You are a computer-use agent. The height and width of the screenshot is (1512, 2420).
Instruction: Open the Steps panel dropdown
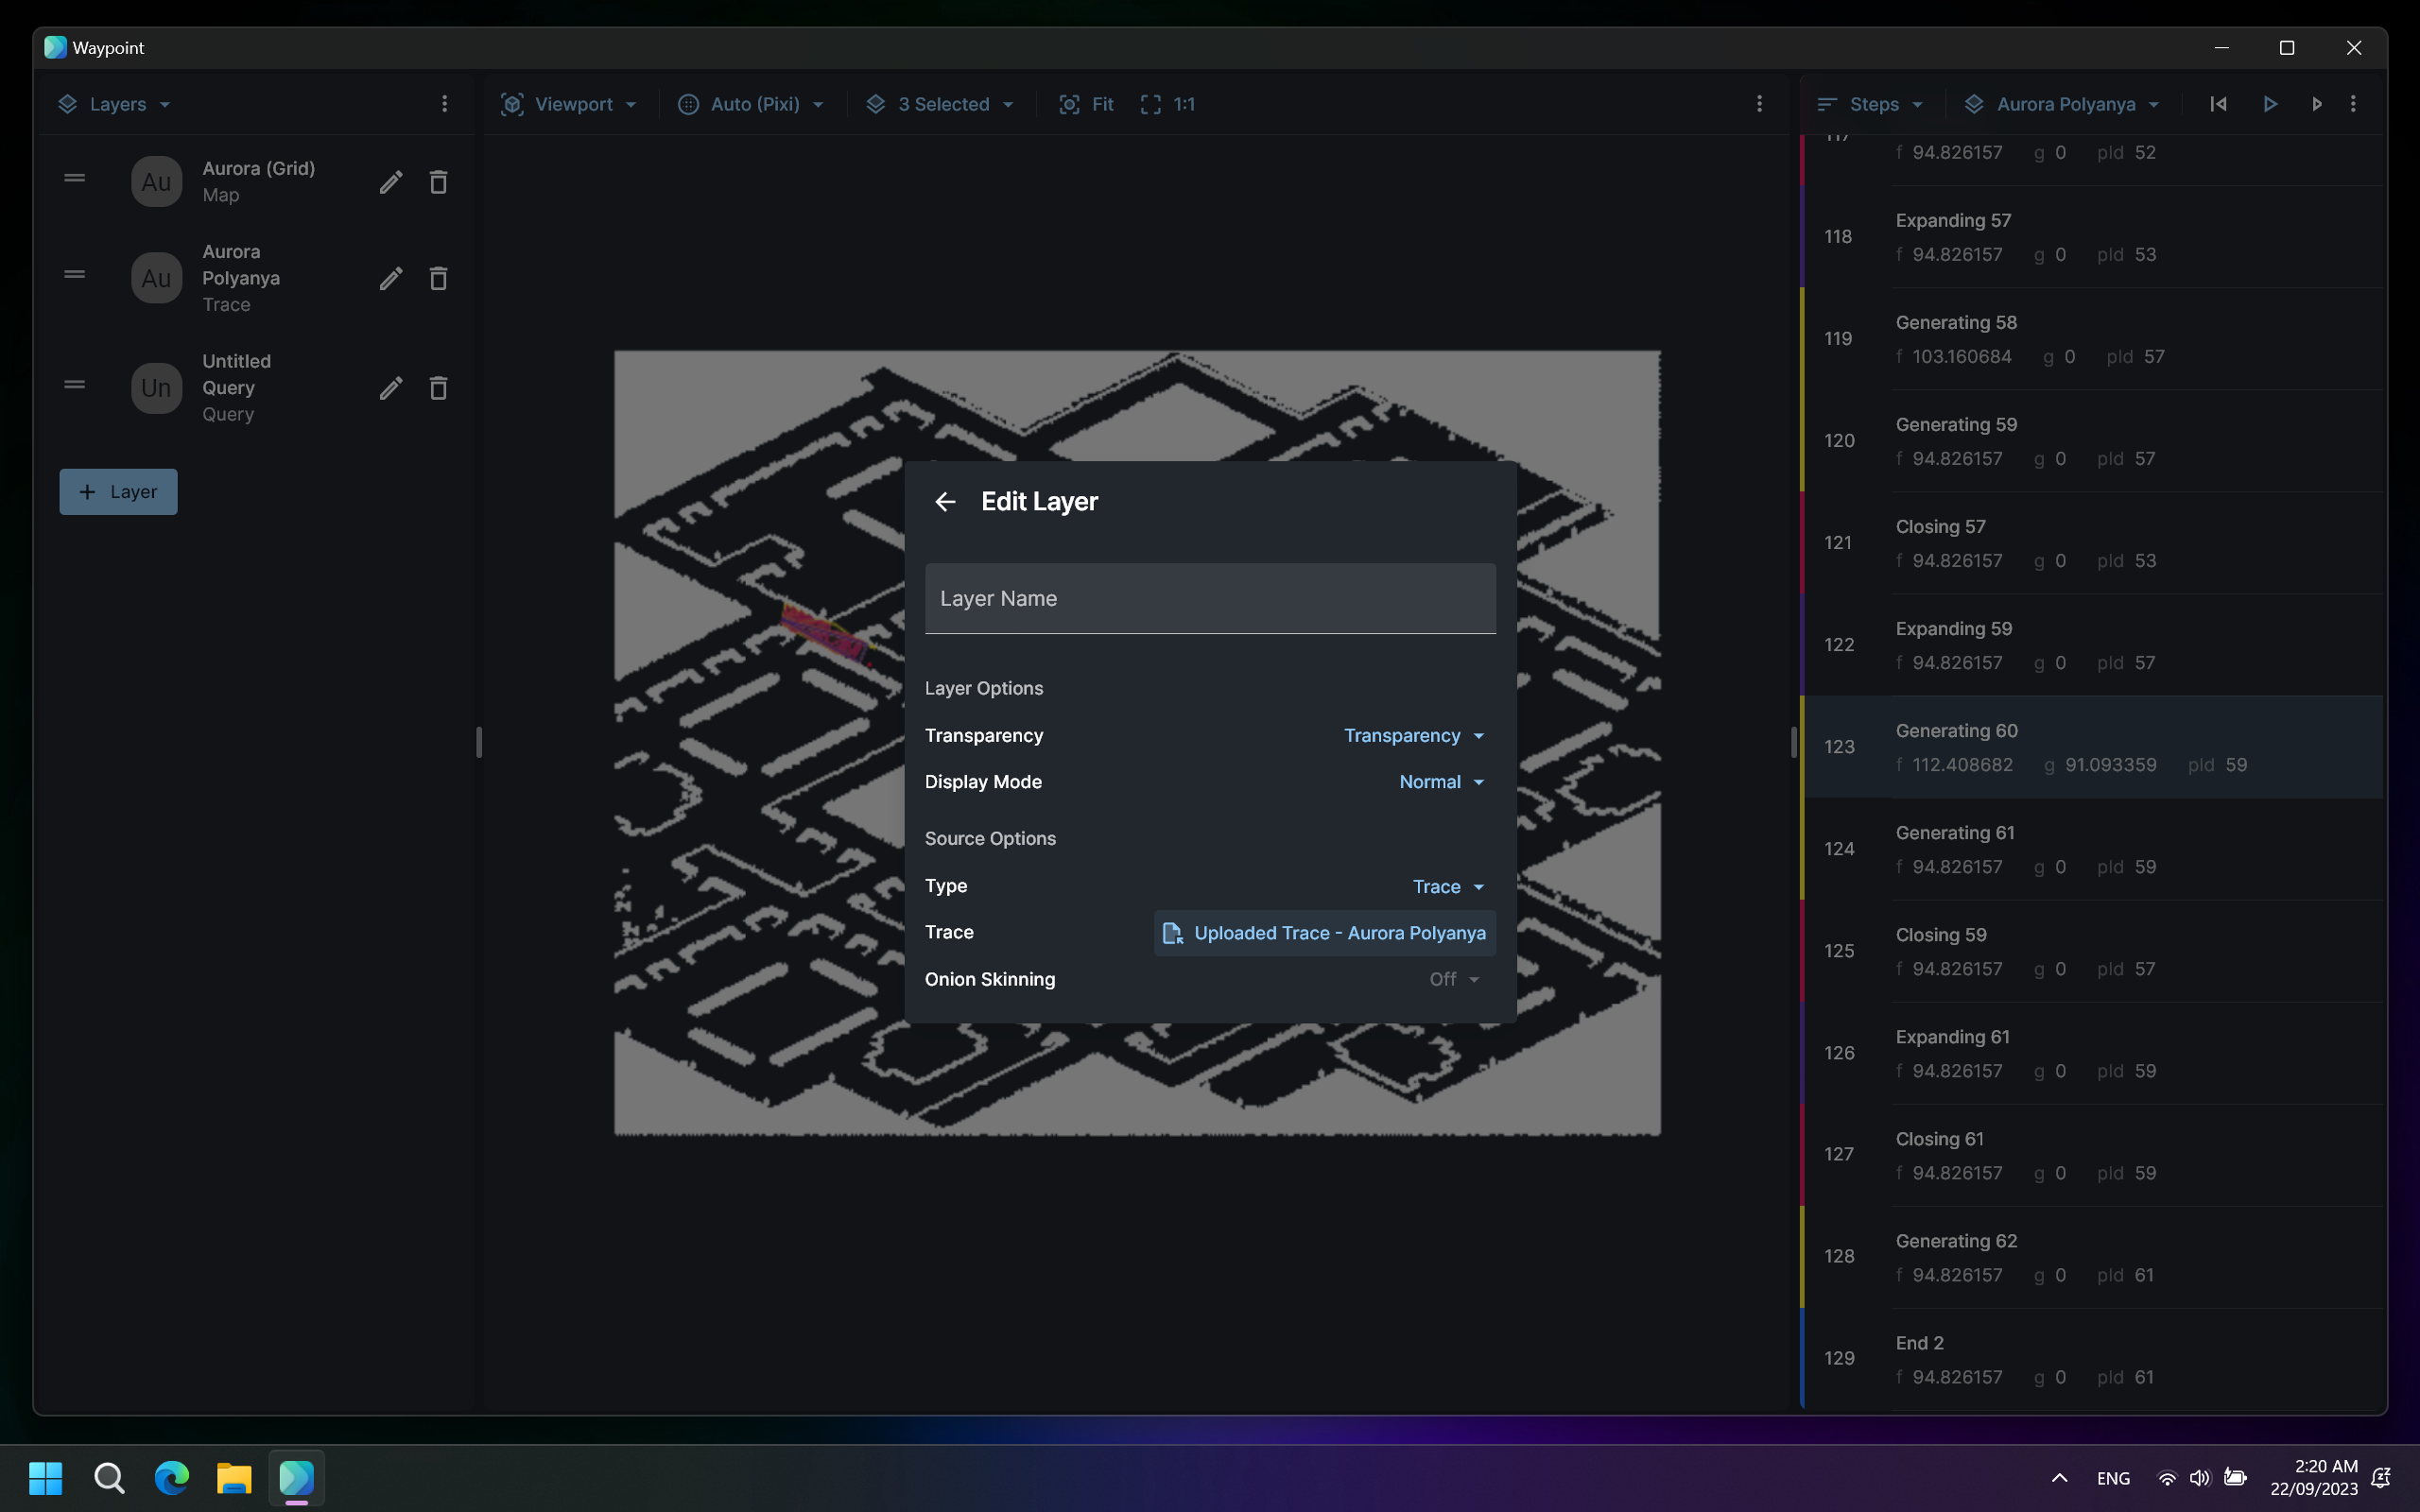pos(1870,104)
